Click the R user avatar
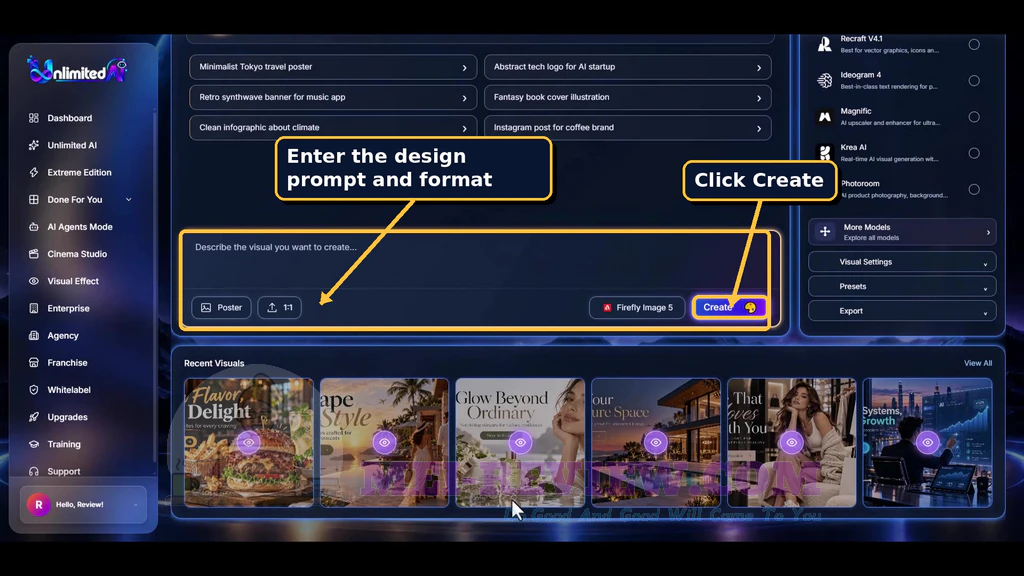 39,505
